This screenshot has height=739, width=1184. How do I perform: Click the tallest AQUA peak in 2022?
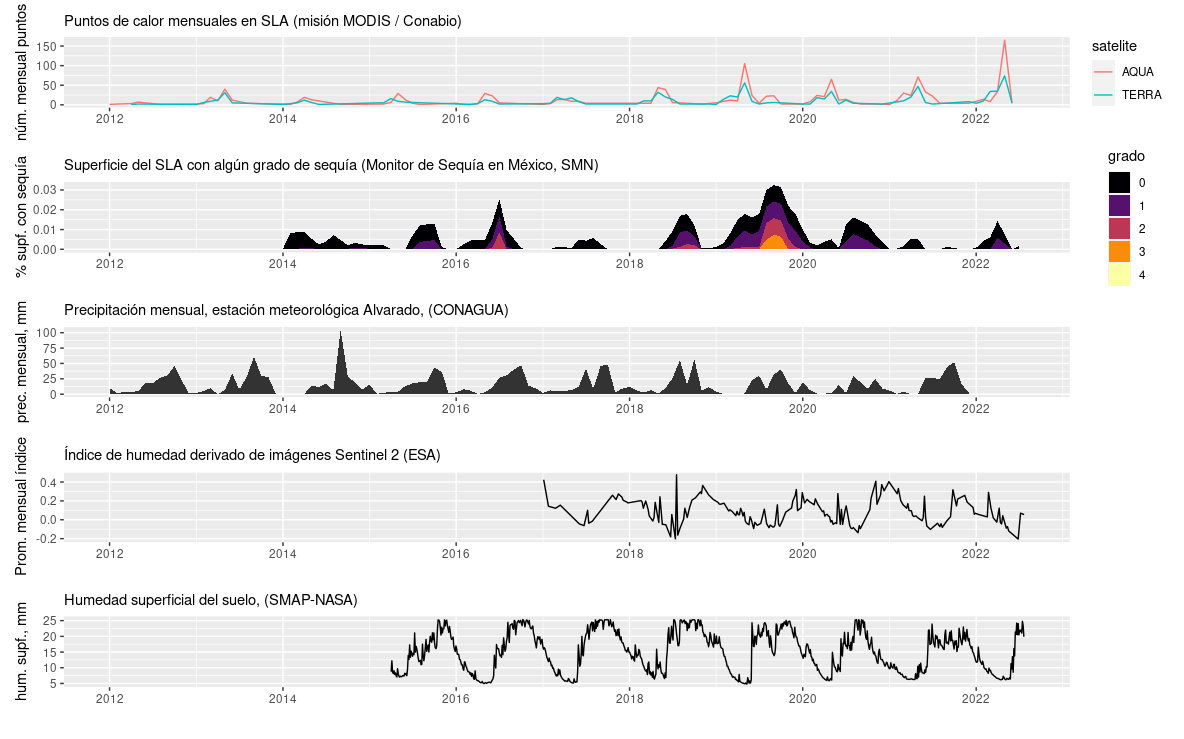coord(1004,42)
